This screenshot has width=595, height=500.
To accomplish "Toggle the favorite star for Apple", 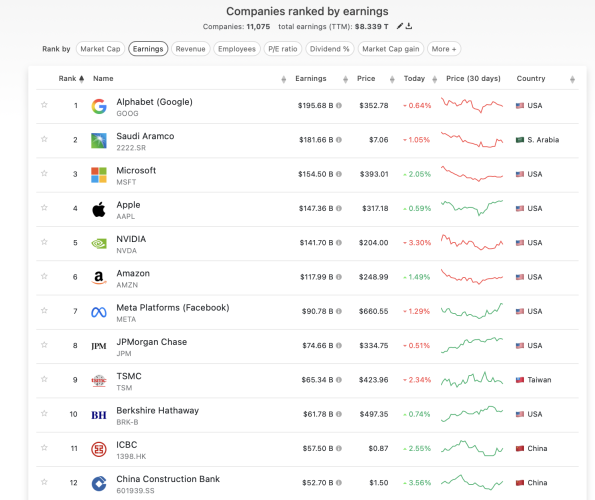I will pyautogui.click(x=44, y=208).
